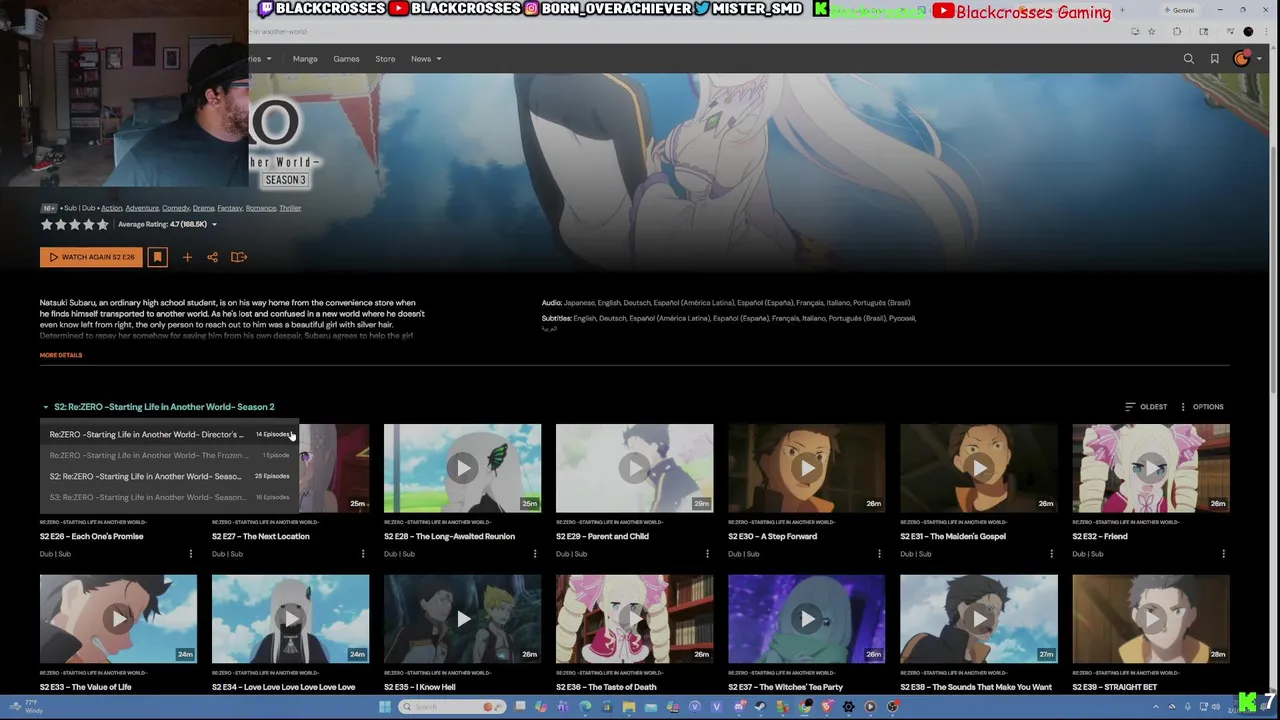Expand MORE DETAILS under the synopsis
Screen dimensions: 1280x720
coord(61,355)
